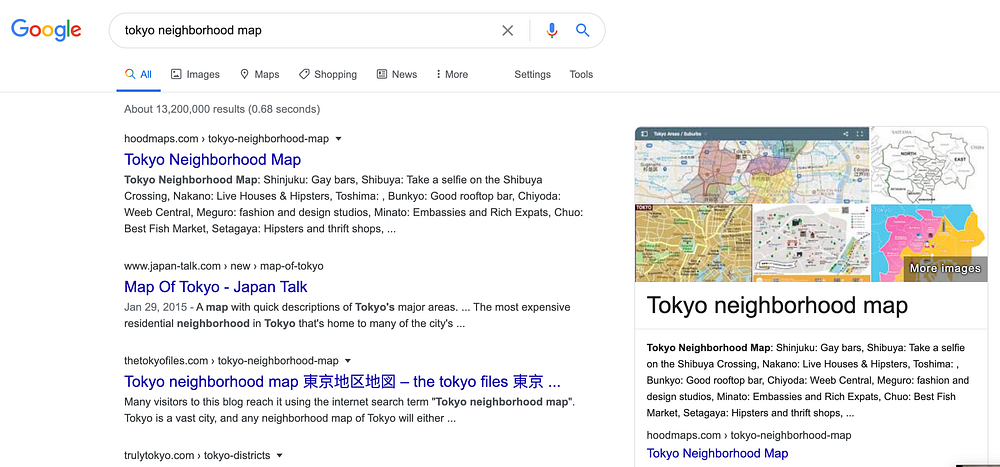The image size is (1000, 467).
Task: Submit search with magnifying glass icon
Action: coord(582,30)
